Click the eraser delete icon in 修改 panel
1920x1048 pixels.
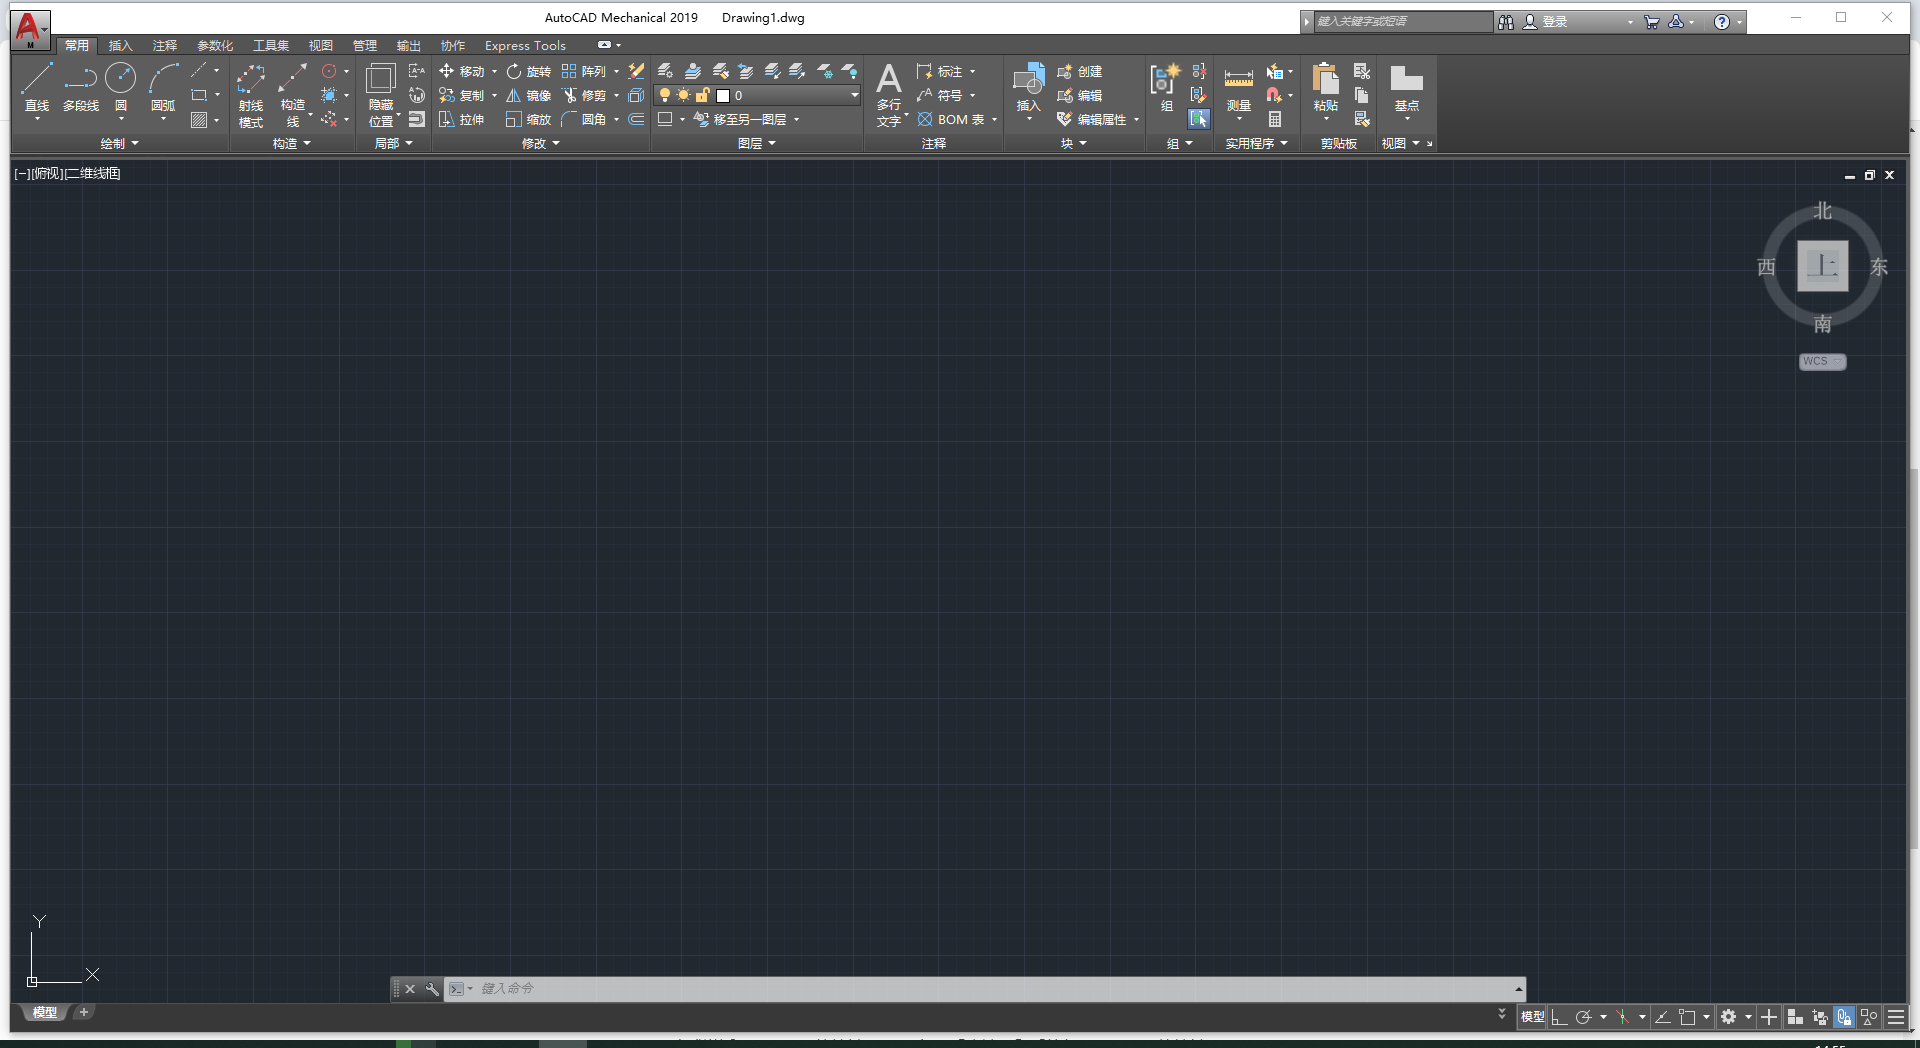636,71
